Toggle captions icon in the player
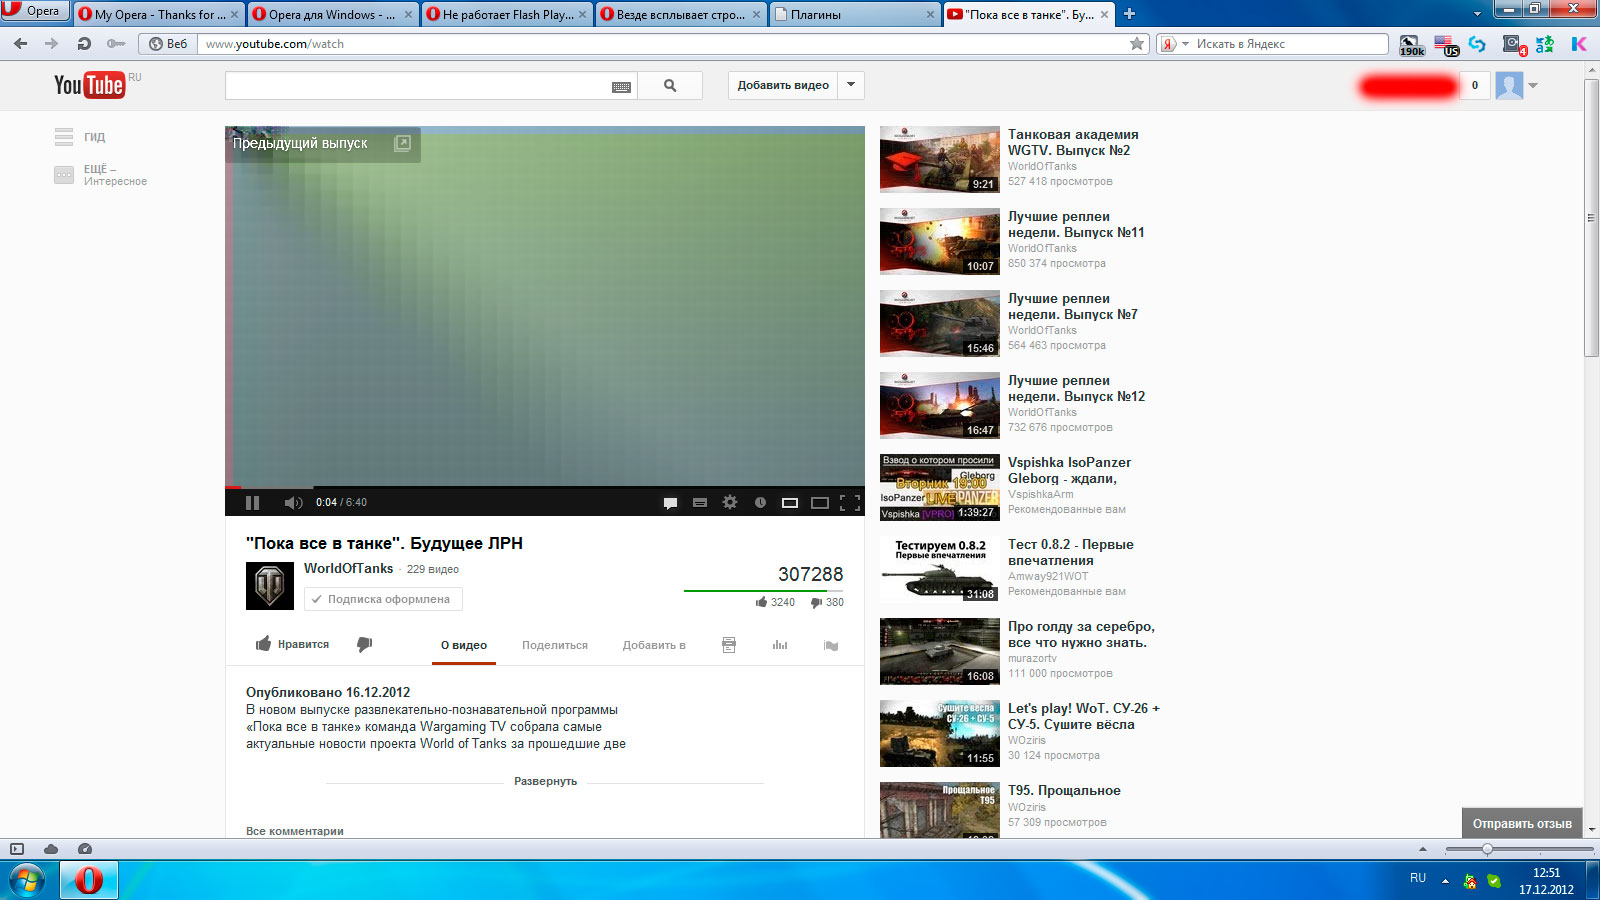This screenshot has height=900, width=1600. (700, 503)
